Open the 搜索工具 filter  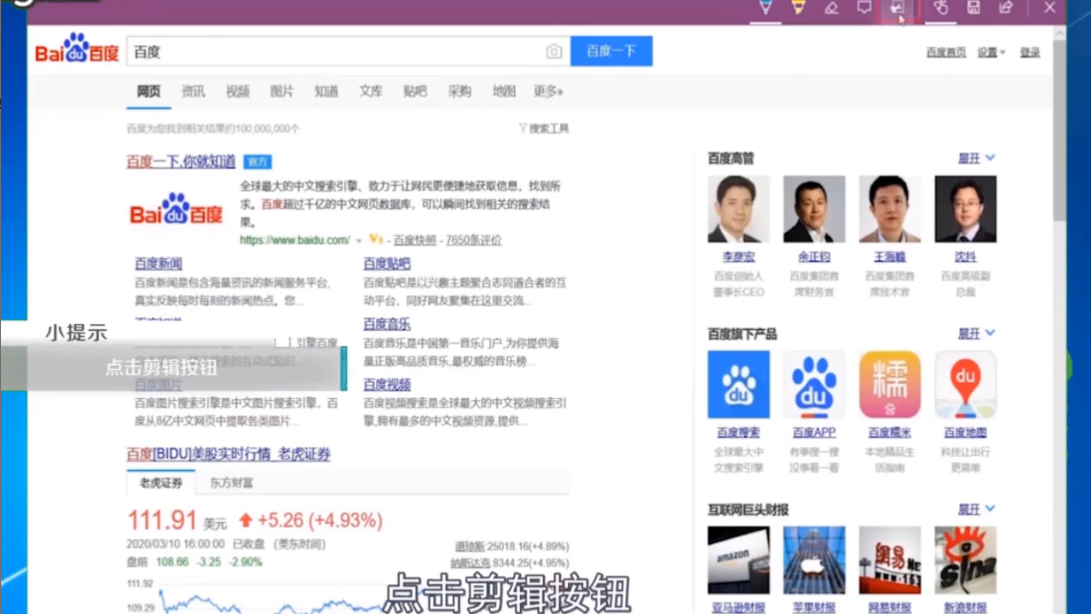click(543, 128)
